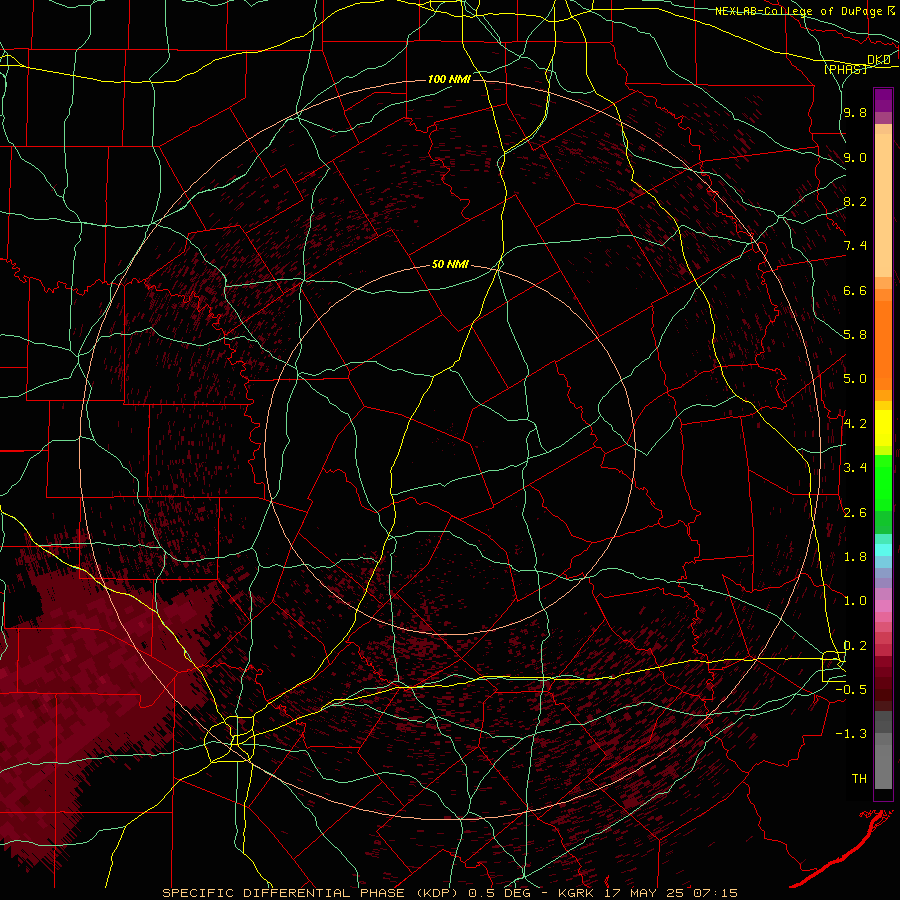This screenshot has height=900, width=900.
Task: Click the 3.4 scale value
Action: pos(855,468)
